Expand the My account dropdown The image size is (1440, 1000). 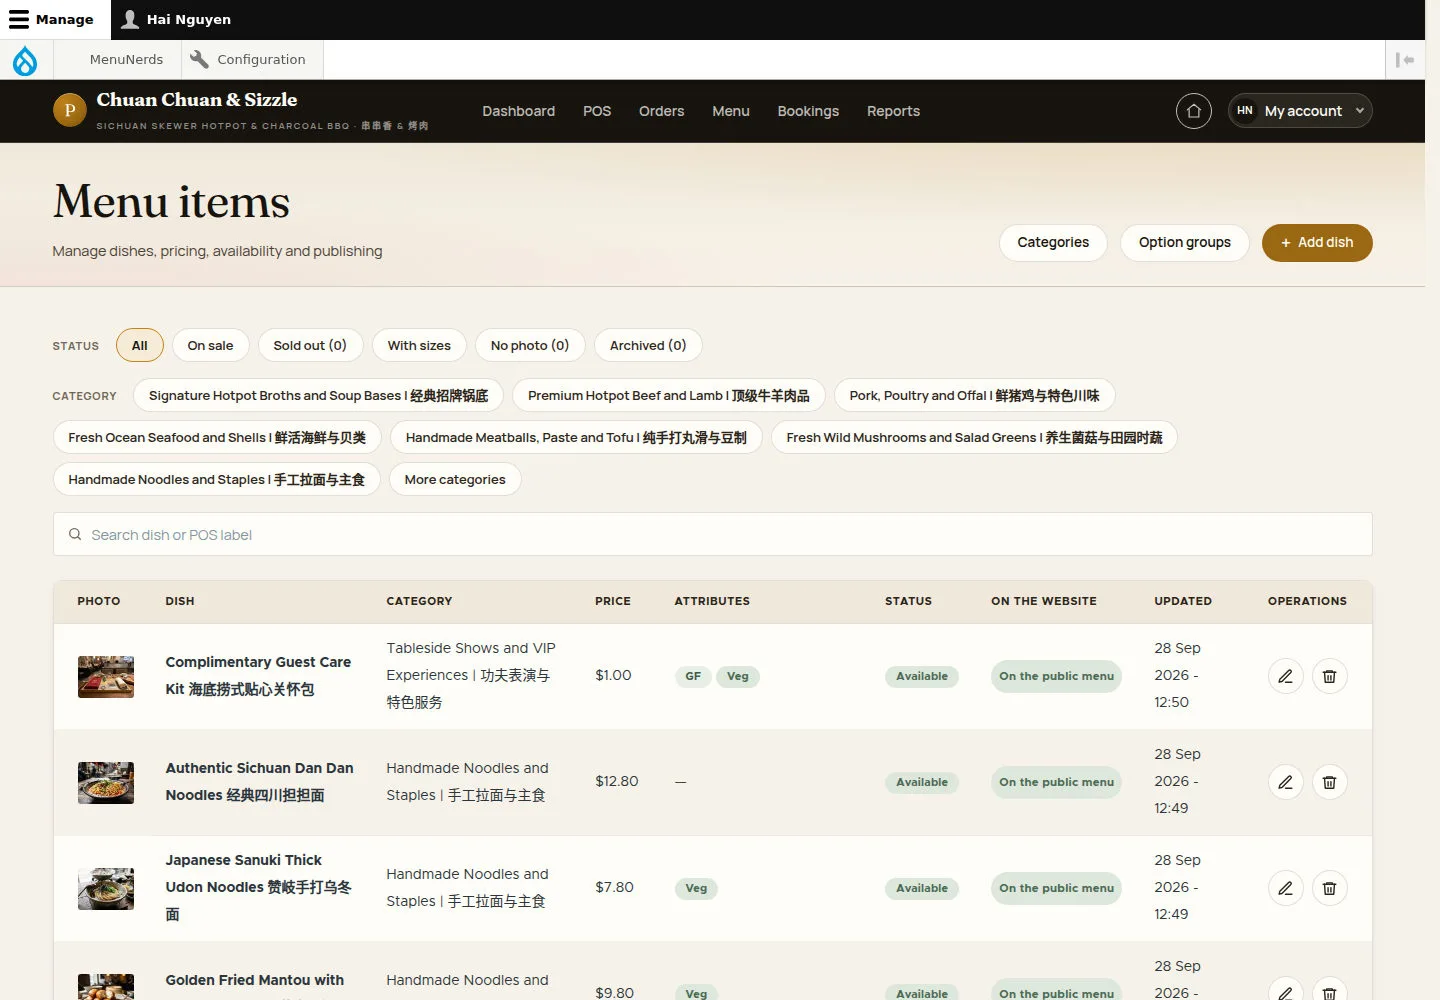click(1299, 111)
